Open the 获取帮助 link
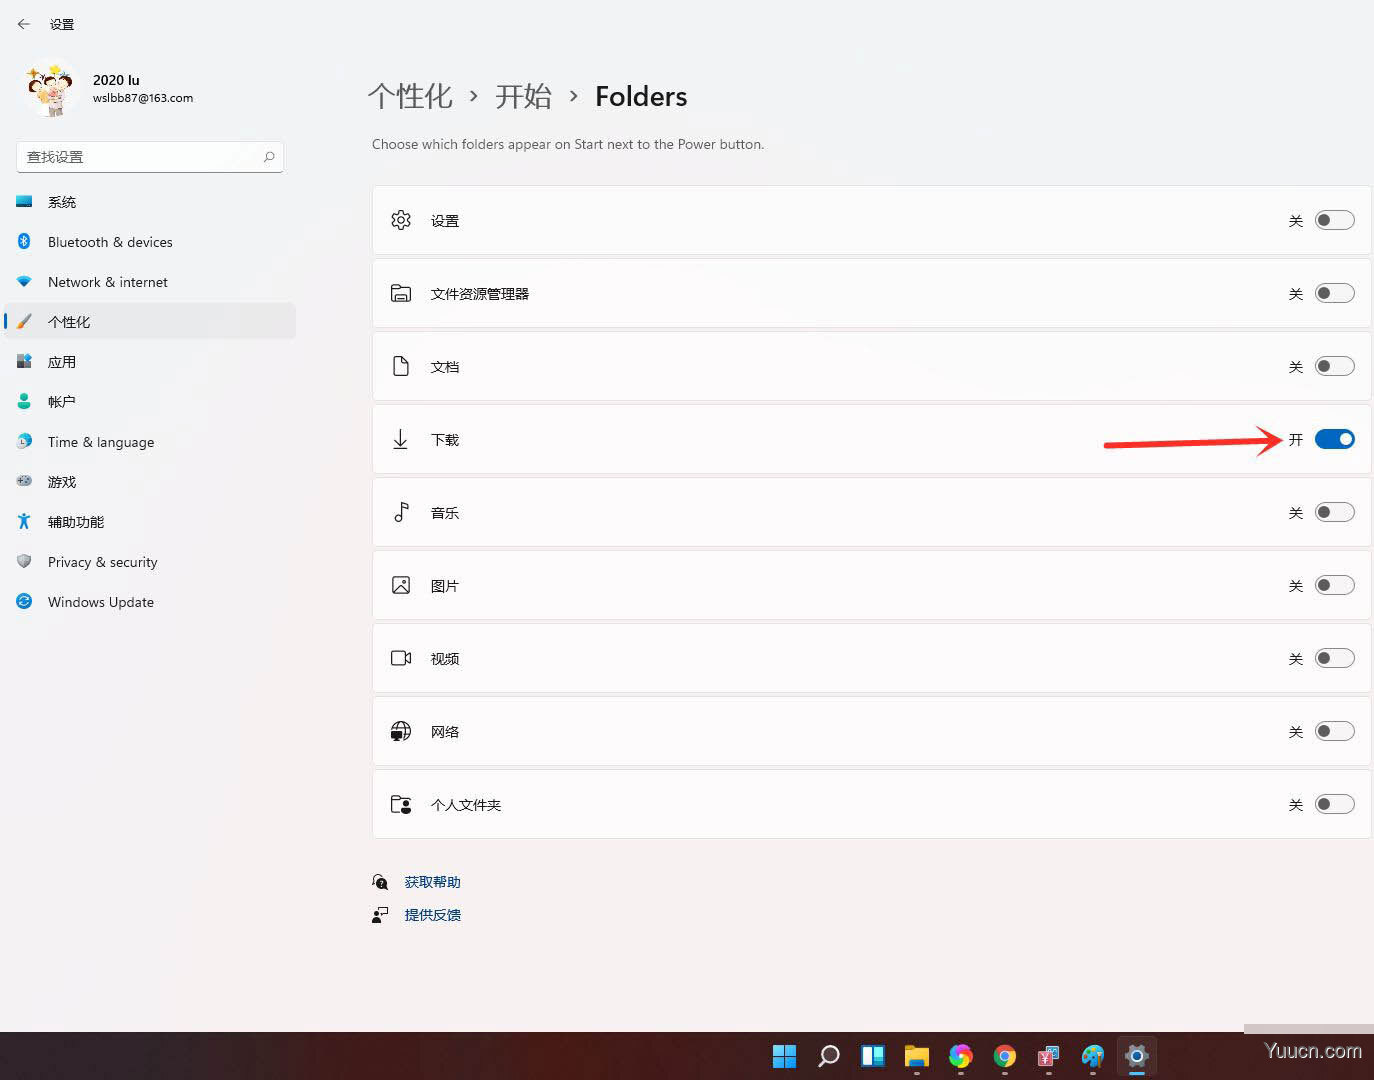The image size is (1374, 1080). point(432,882)
